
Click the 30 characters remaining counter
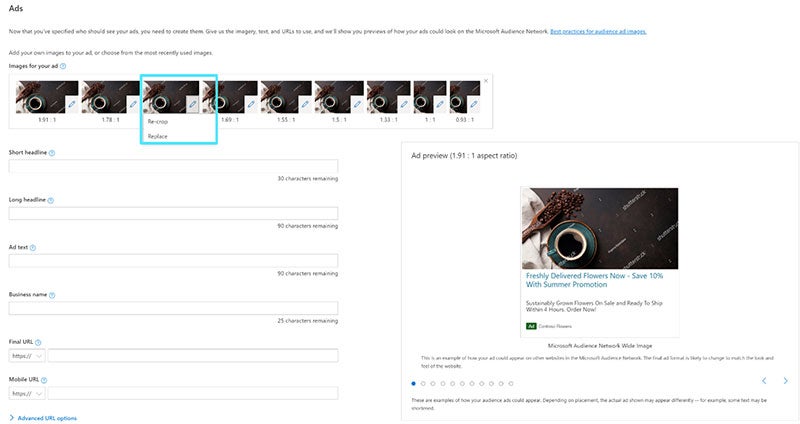click(x=307, y=179)
